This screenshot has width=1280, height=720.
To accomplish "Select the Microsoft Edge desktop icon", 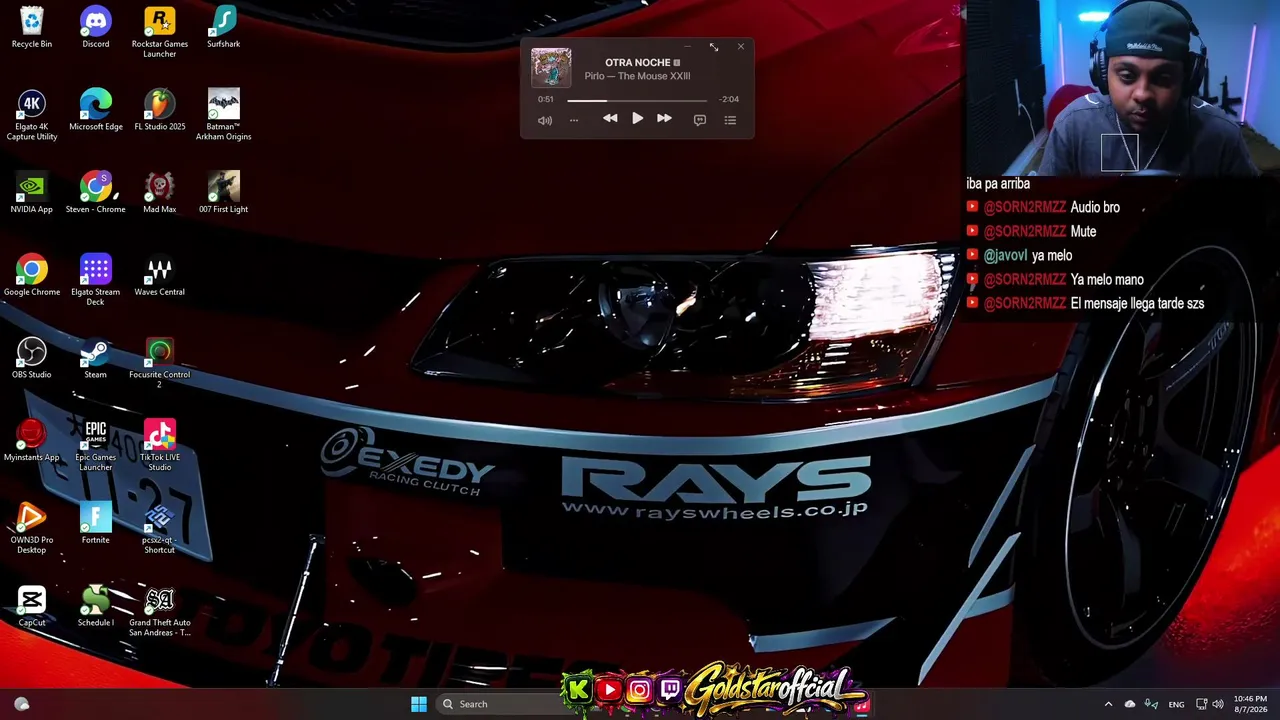I will [96, 110].
